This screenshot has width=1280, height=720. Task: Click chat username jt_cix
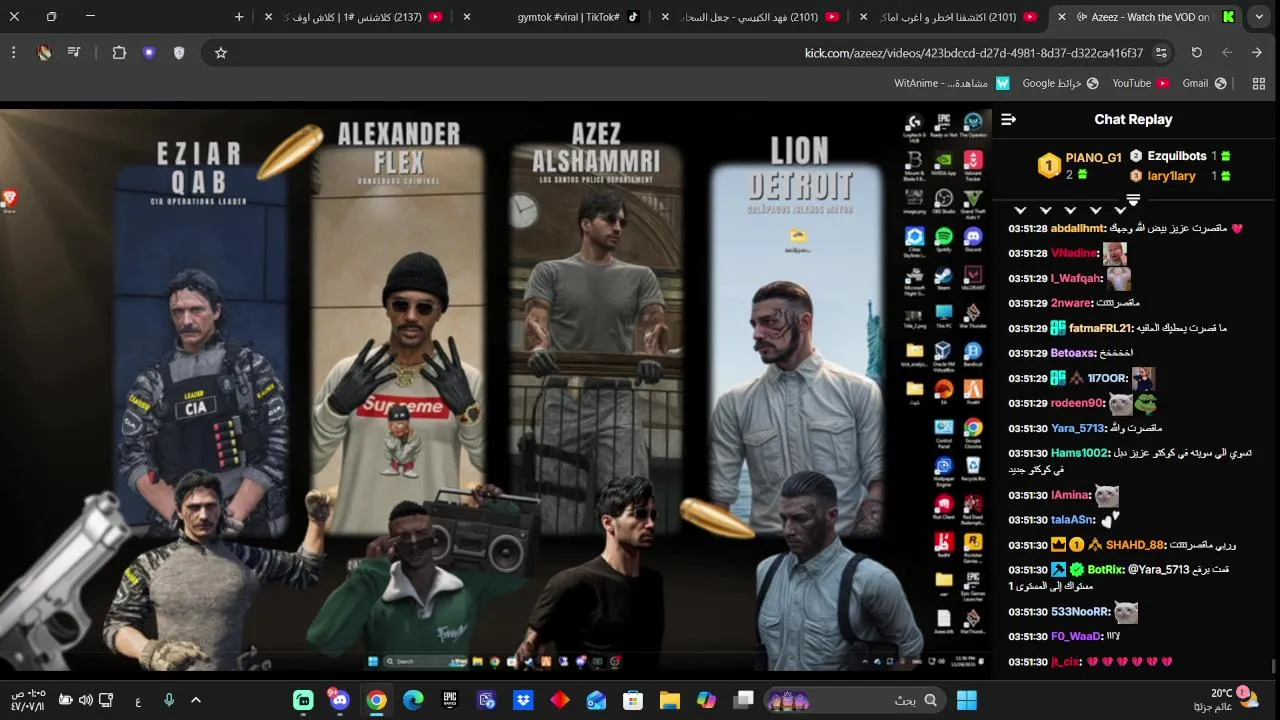coord(1065,662)
